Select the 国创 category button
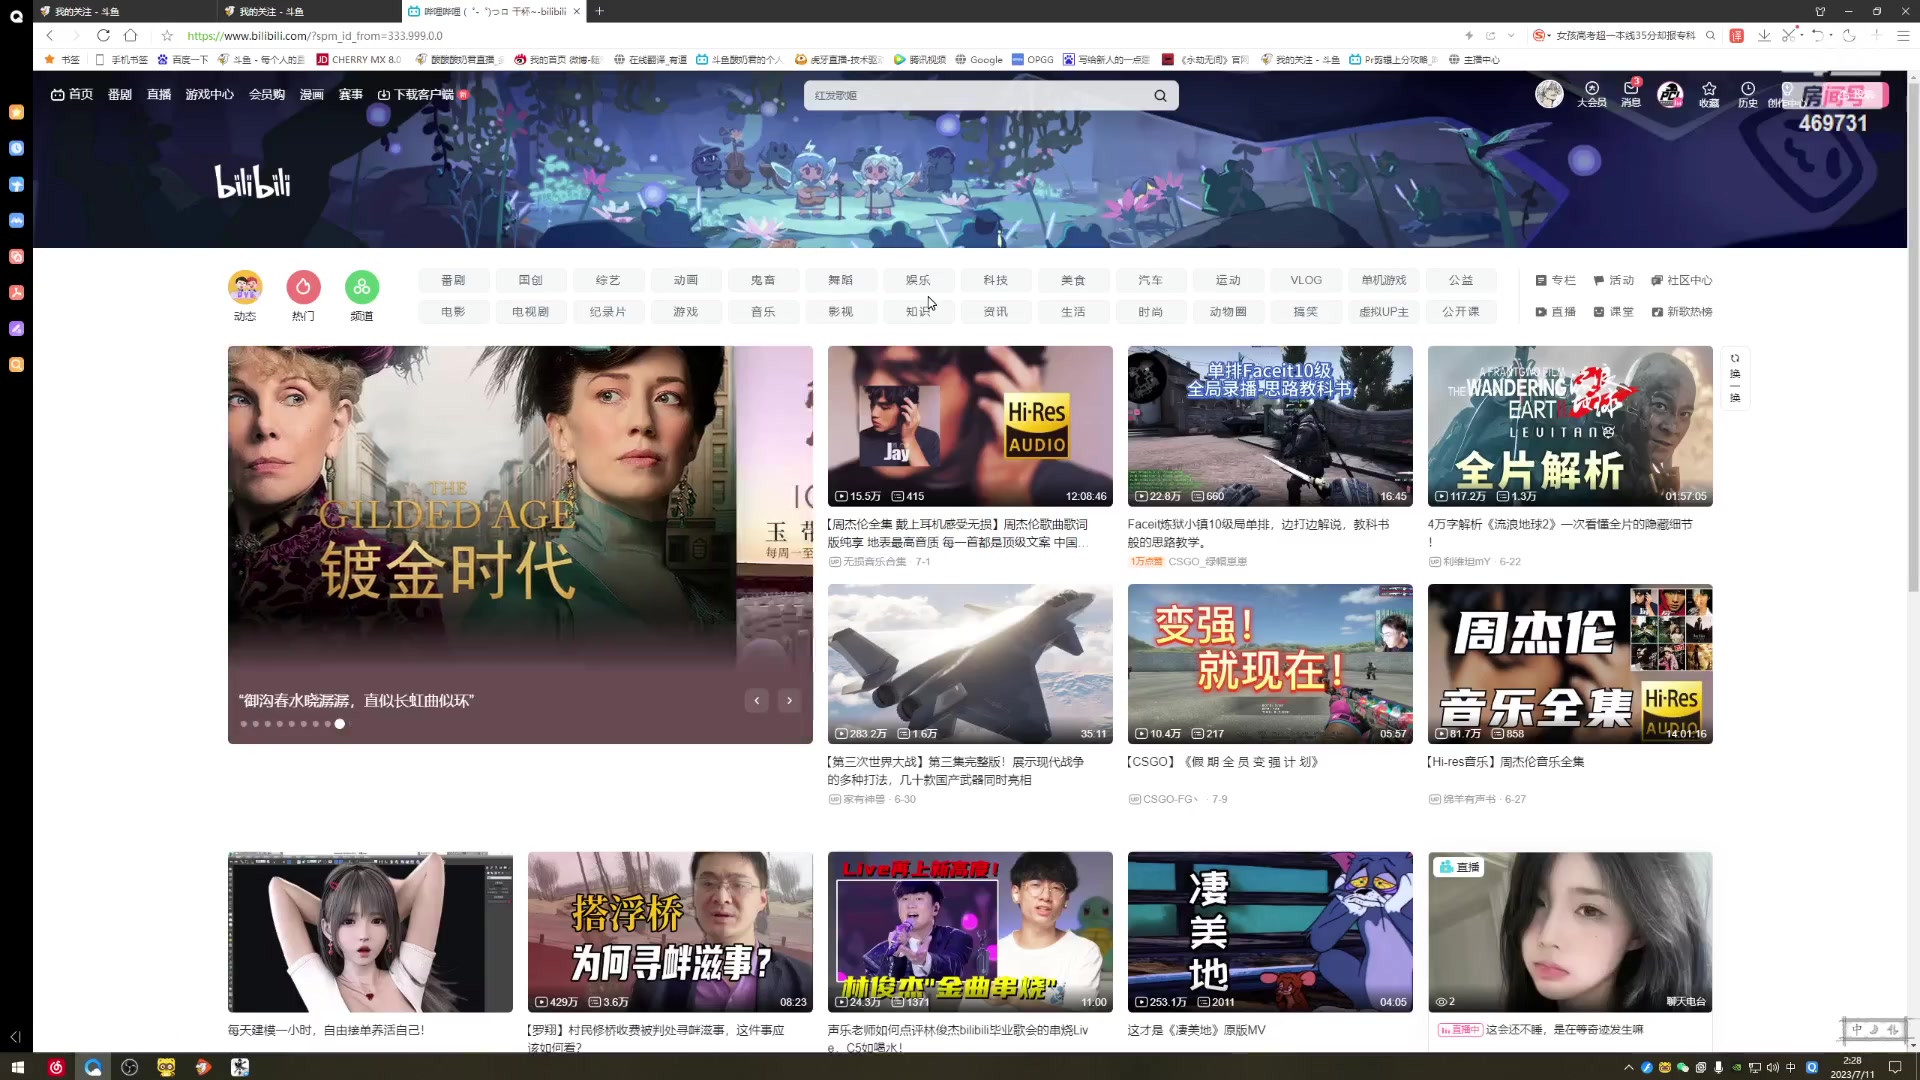Viewport: 1920px width, 1080px height. click(x=531, y=280)
